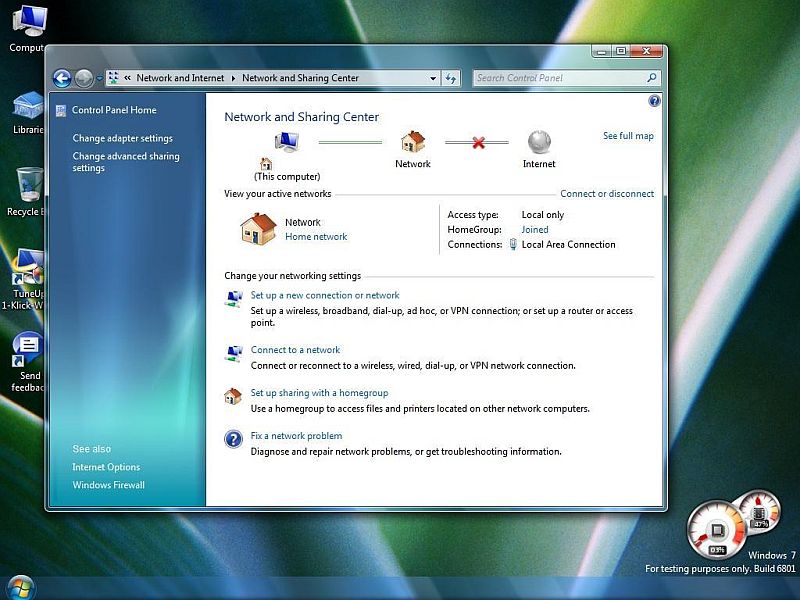
Task: Open See full map
Action: click(628, 136)
